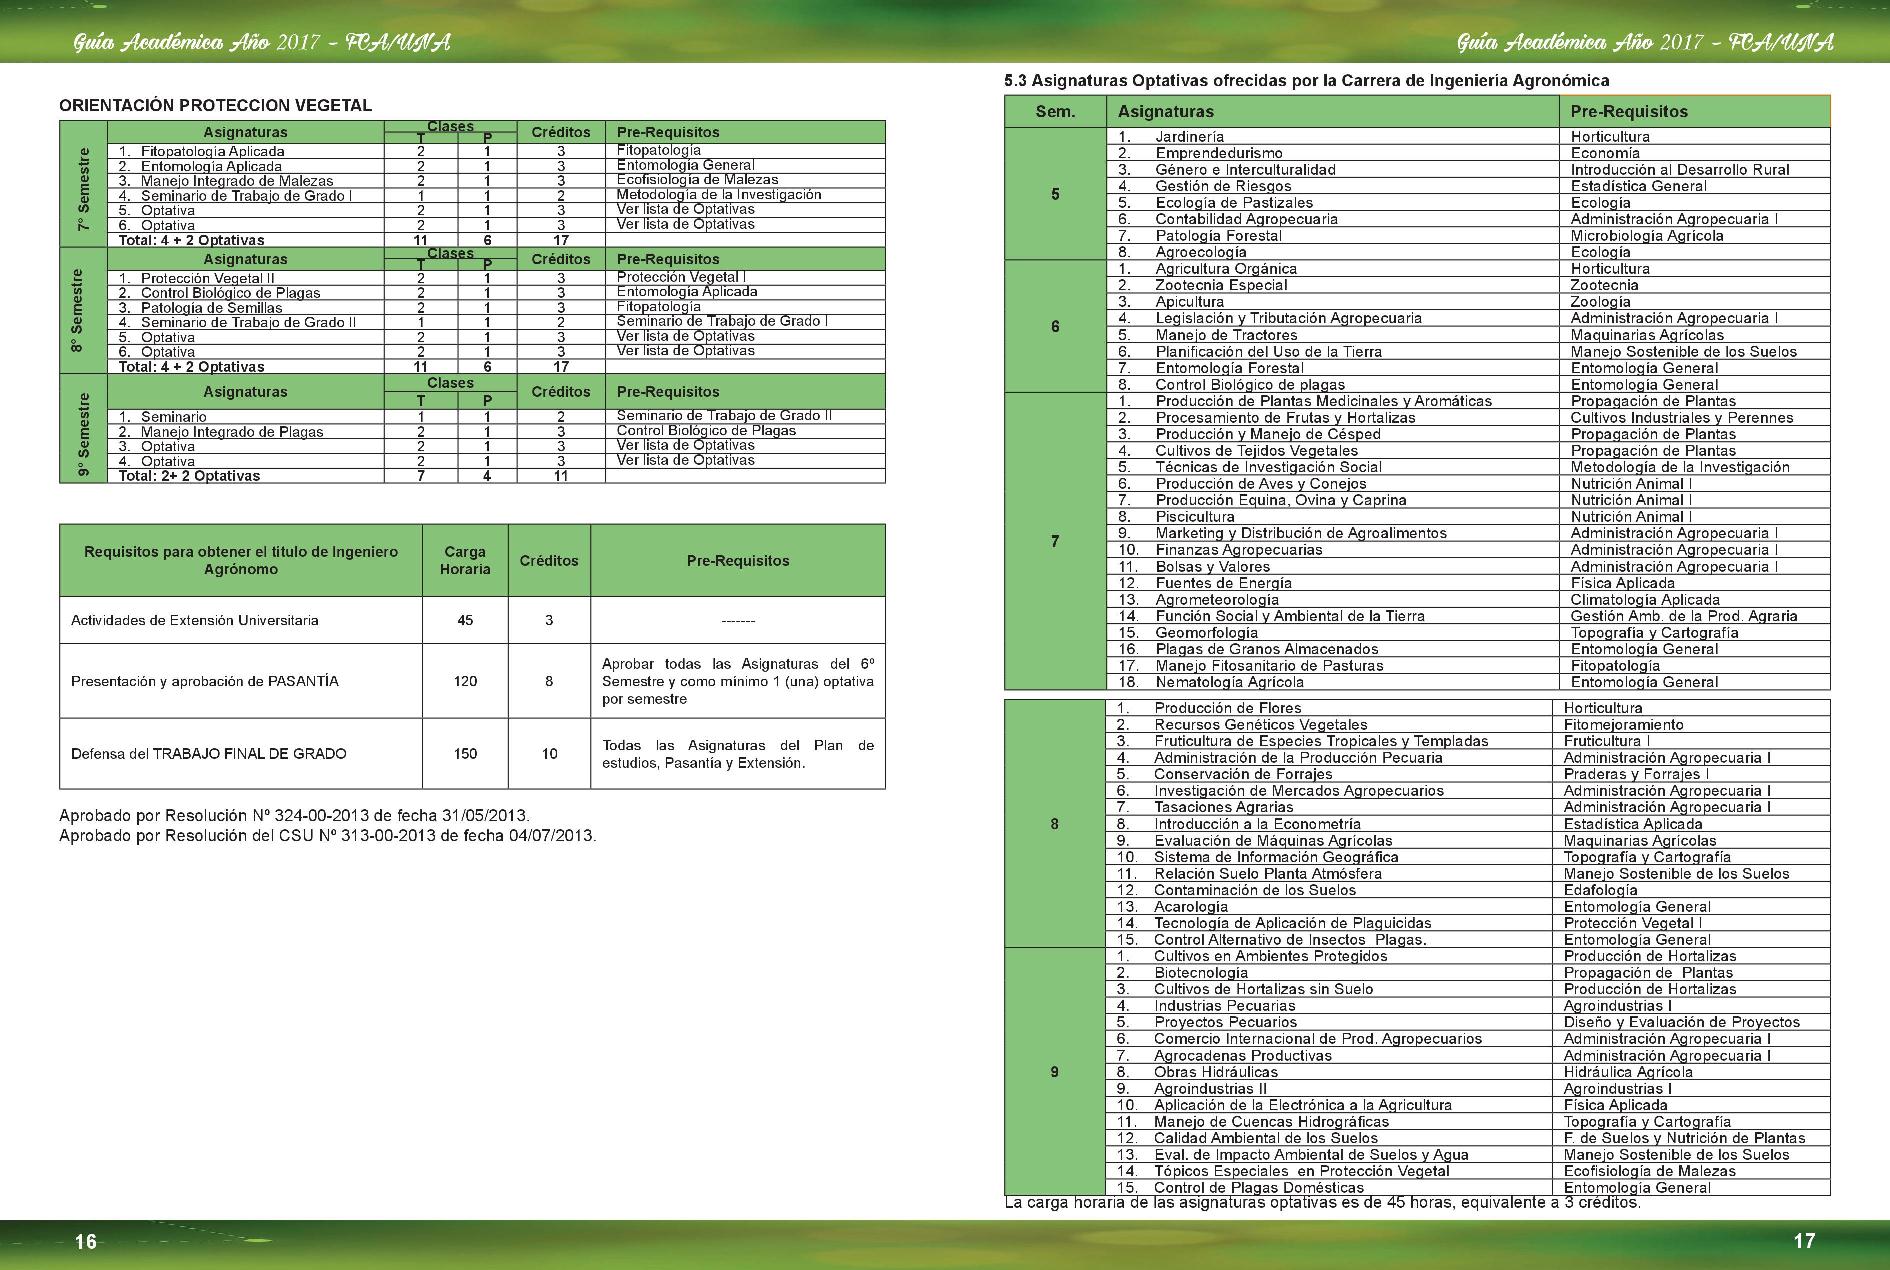Image resolution: width=1890 pixels, height=1270 pixels.
Task: Click page number 16
Action: click(86, 1241)
